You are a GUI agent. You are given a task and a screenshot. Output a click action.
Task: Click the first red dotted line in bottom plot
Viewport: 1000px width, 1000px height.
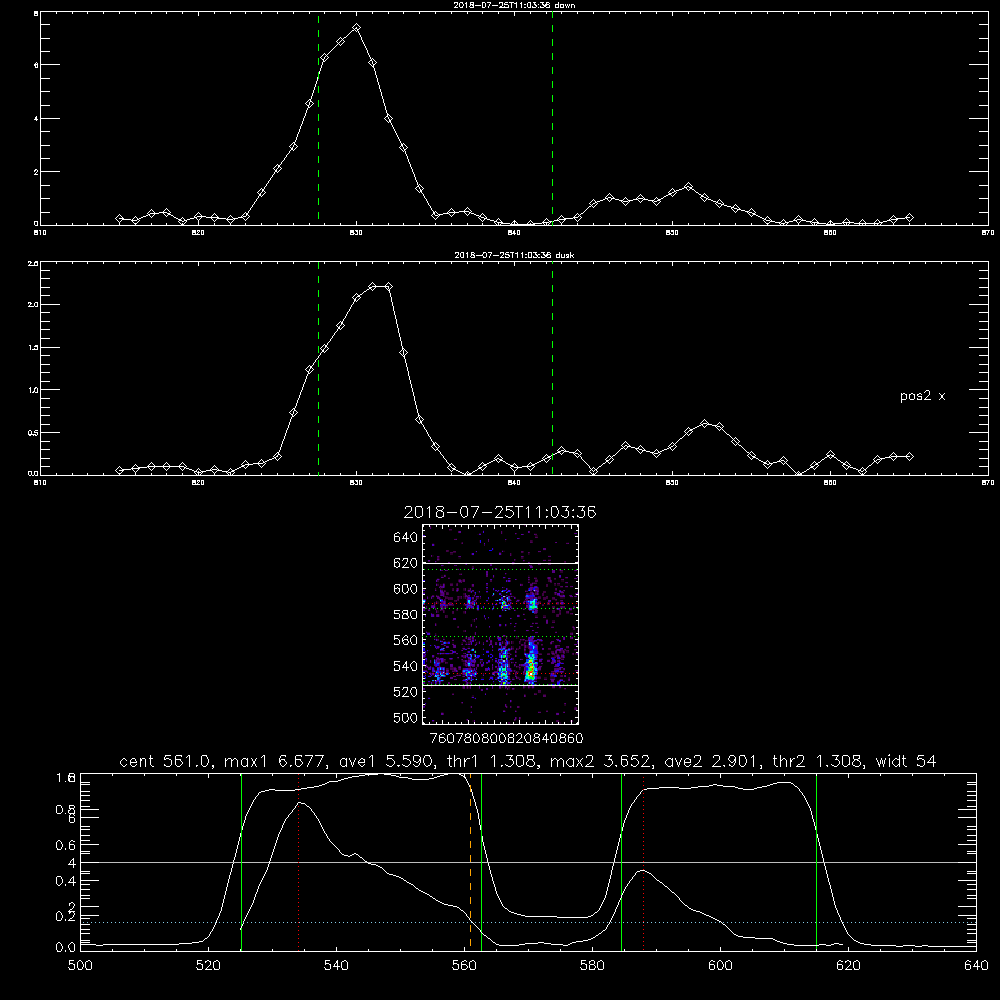coord(298,861)
